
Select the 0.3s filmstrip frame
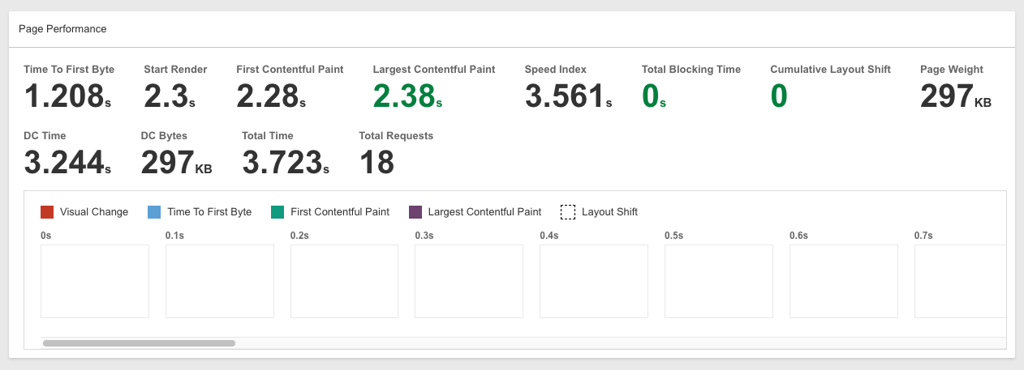coord(469,281)
